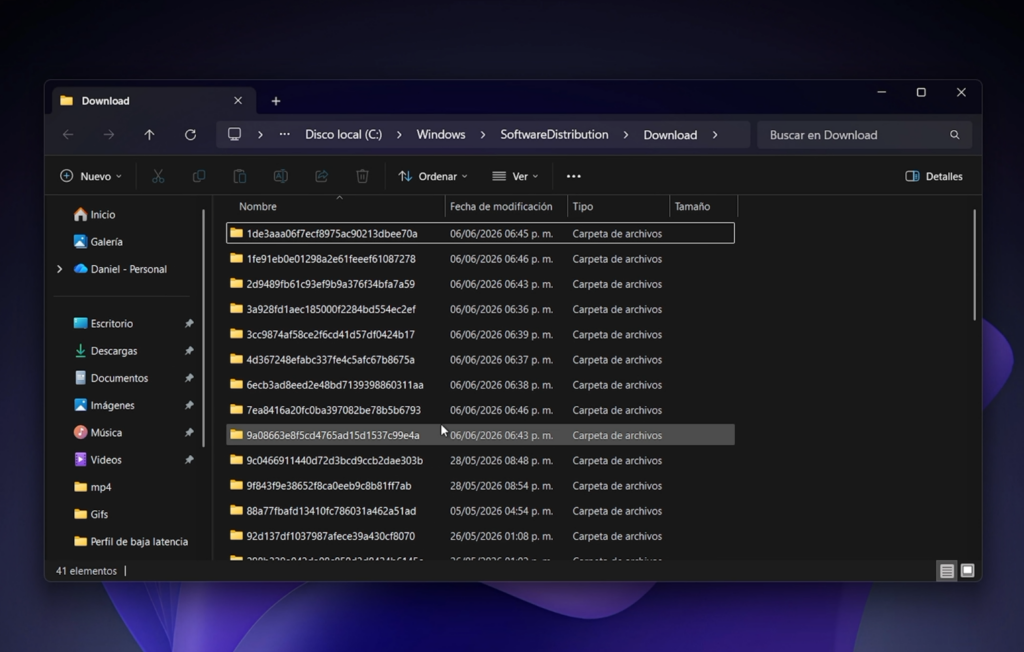
Task: Unpin Videos using its pin icon
Action: 189,460
